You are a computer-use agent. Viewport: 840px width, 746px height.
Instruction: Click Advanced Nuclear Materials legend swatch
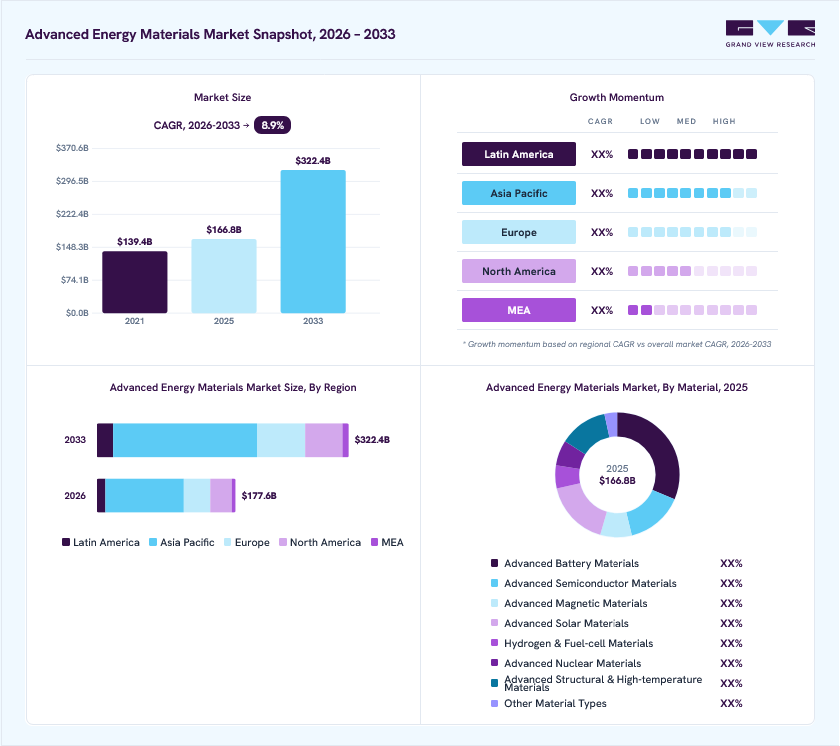pyautogui.click(x=494, y=662)
